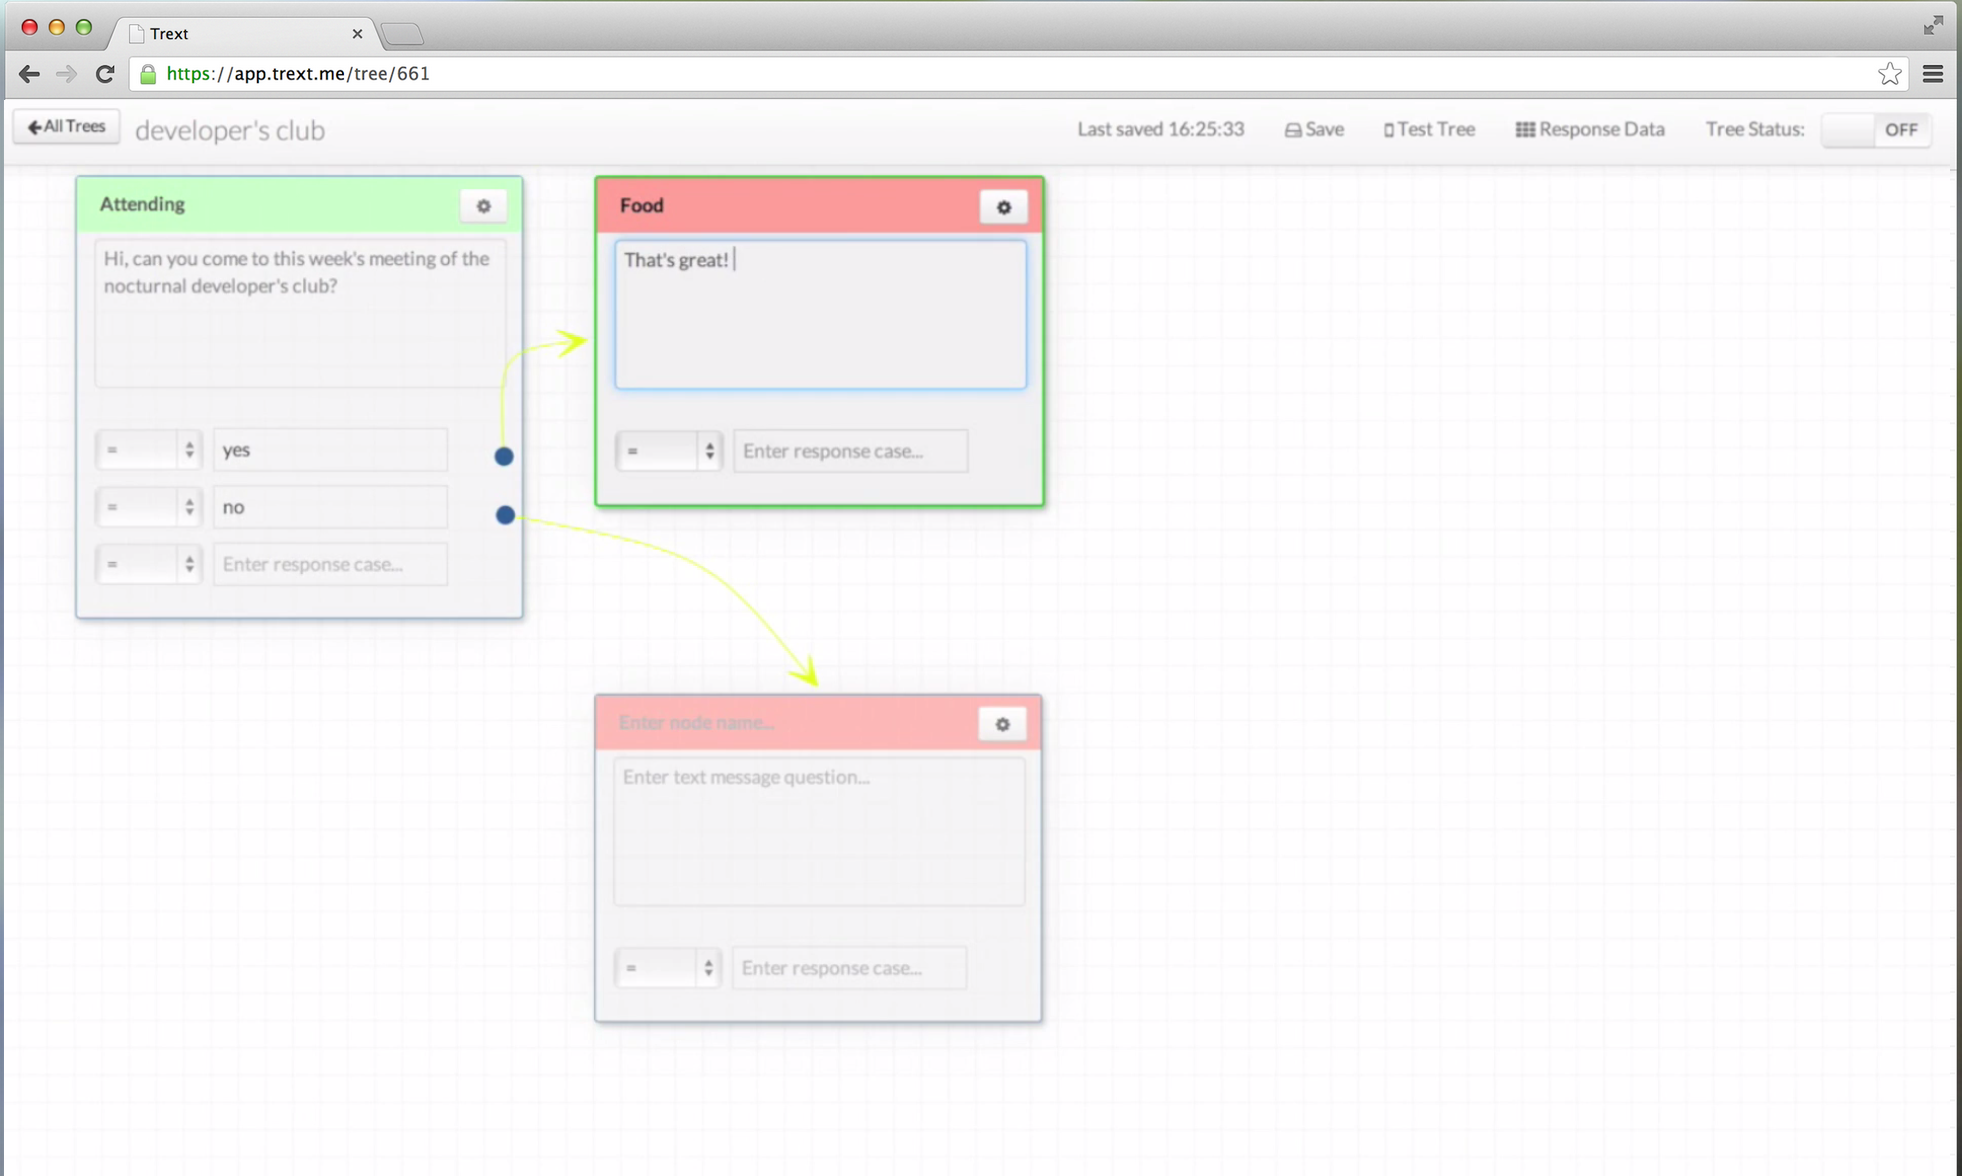Toggle Tree Status switch from OFF

(1876, 130)
